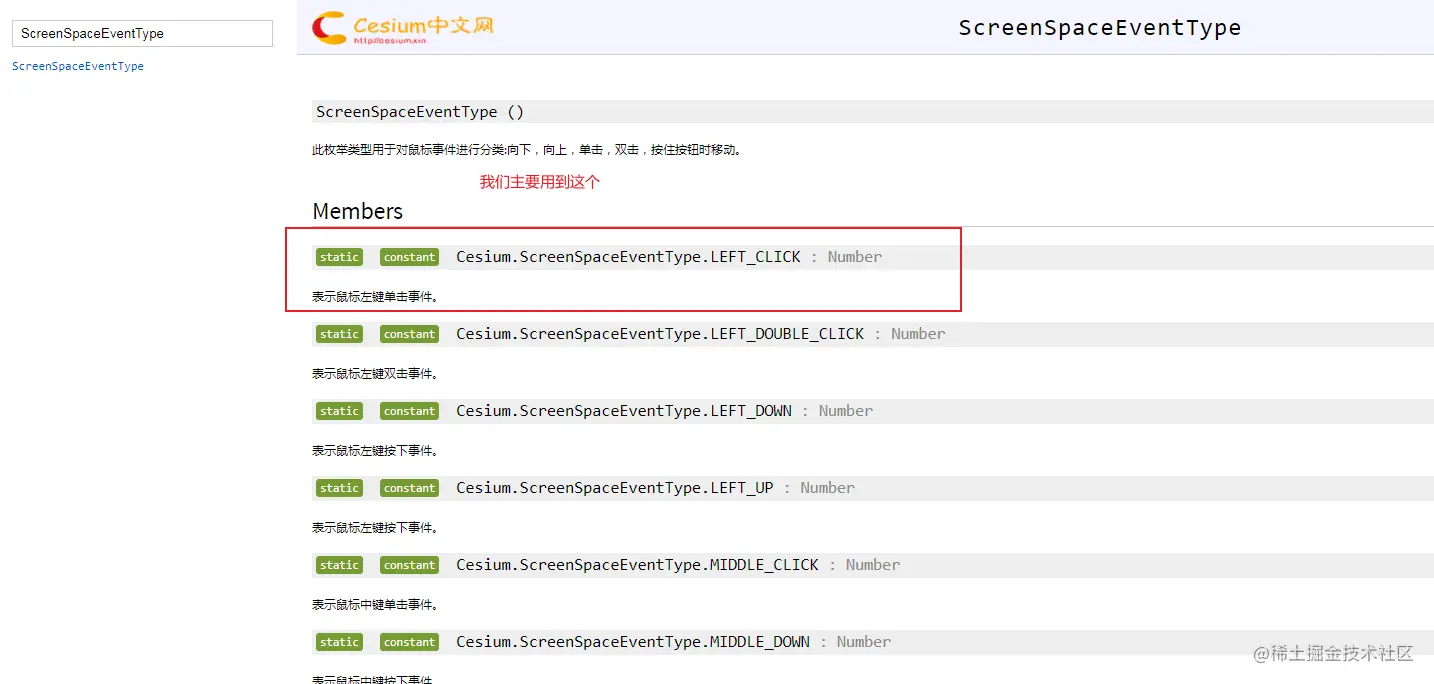
Task: Select Cesium.ScreenSpaceEventType.LEFT_CLICK member name
Action: point(628,257)
